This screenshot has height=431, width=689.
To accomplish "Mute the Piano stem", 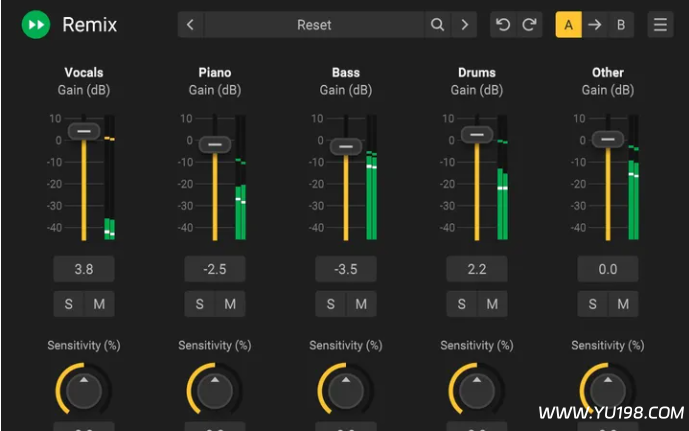I will pyautogui.click(x=230, y=304).
